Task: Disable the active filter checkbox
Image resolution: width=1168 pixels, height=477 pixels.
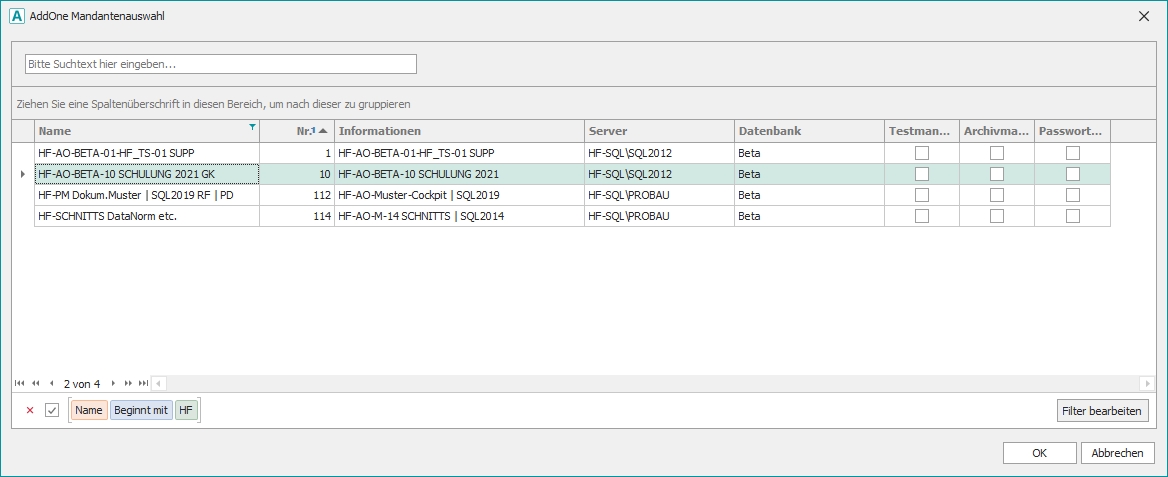Action: point(52,410)
